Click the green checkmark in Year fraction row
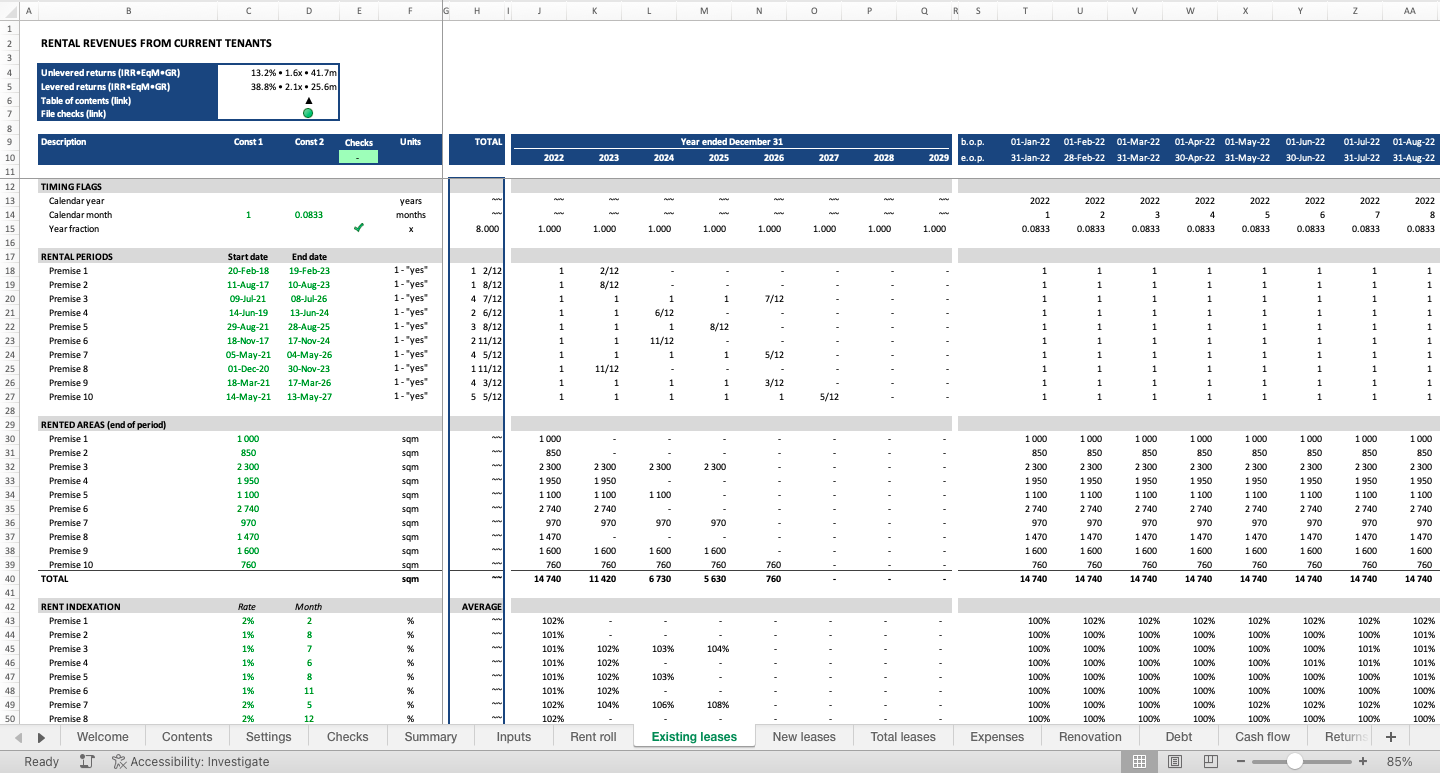The width and height of the screenshot is (1440, 773). (x=359, y=228)
